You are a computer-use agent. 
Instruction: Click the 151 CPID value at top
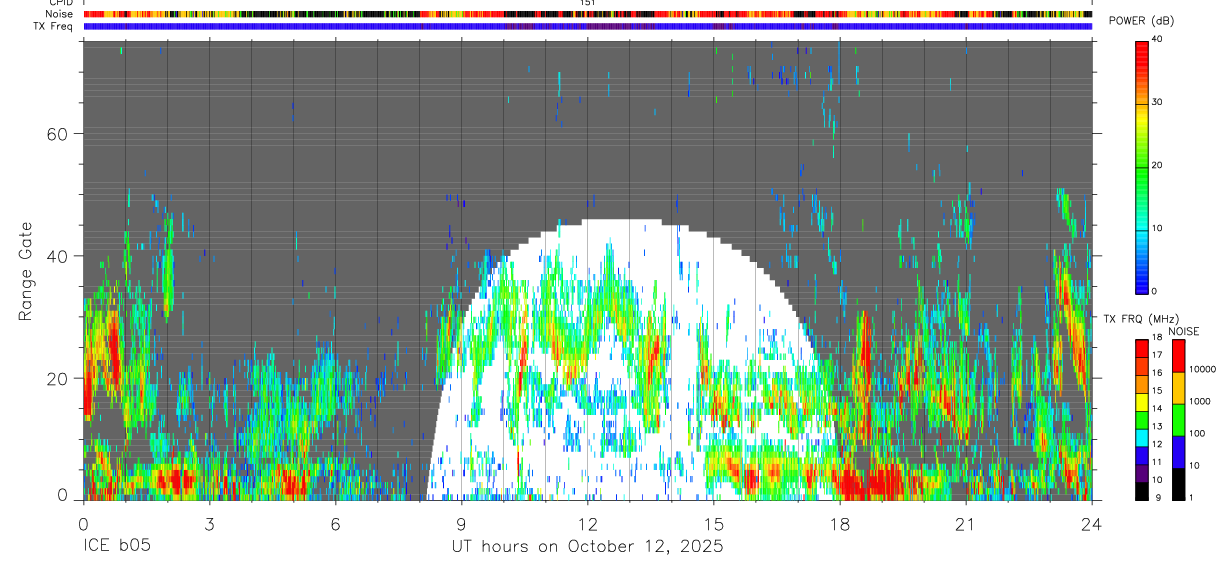tap(587, 3)
